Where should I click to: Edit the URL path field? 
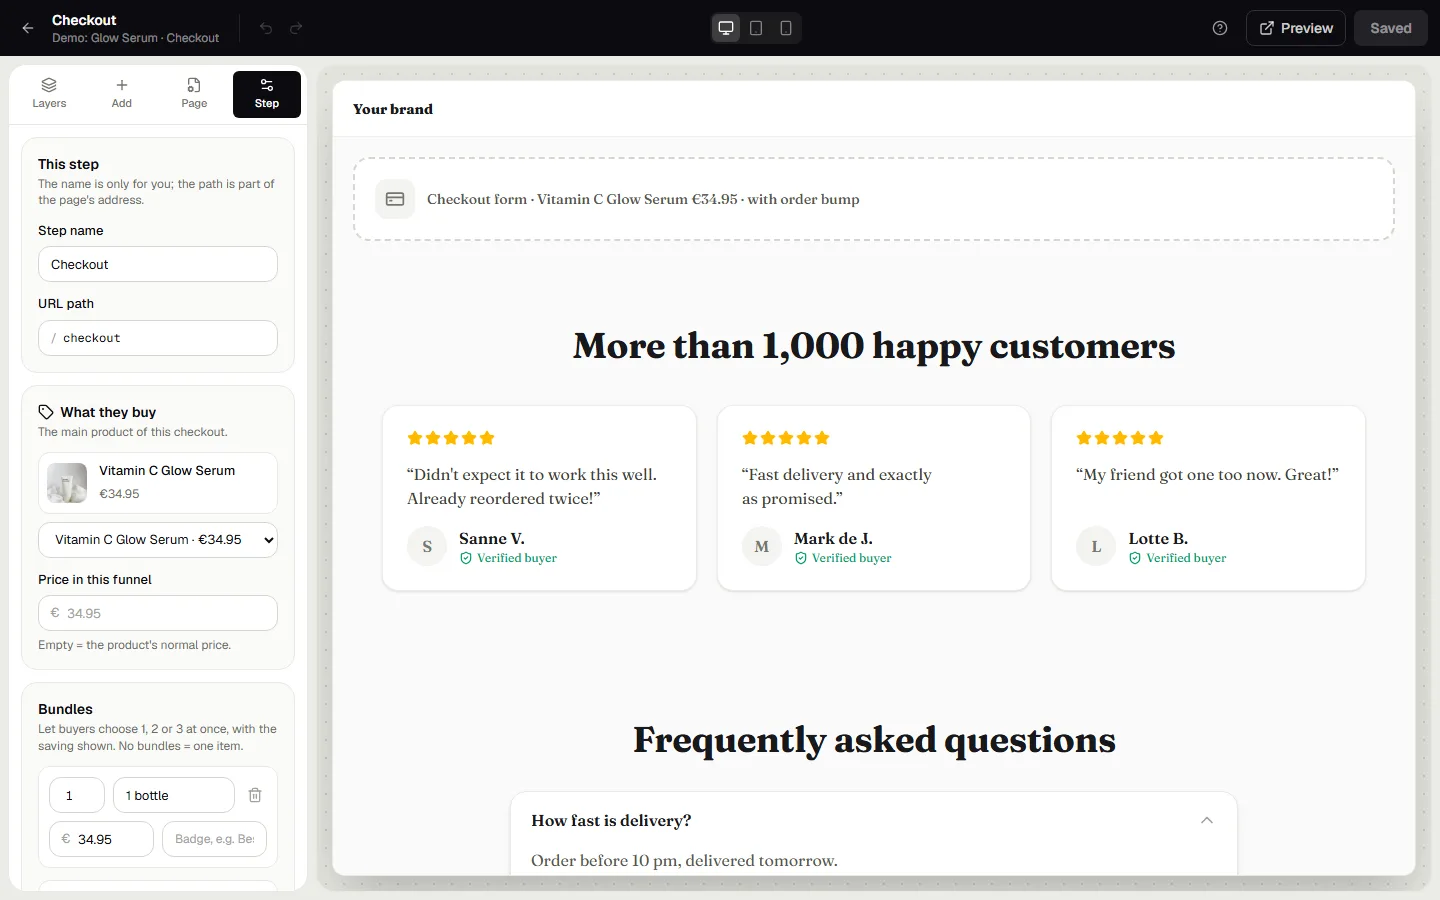pyautogui.click(x=158, y=338)
